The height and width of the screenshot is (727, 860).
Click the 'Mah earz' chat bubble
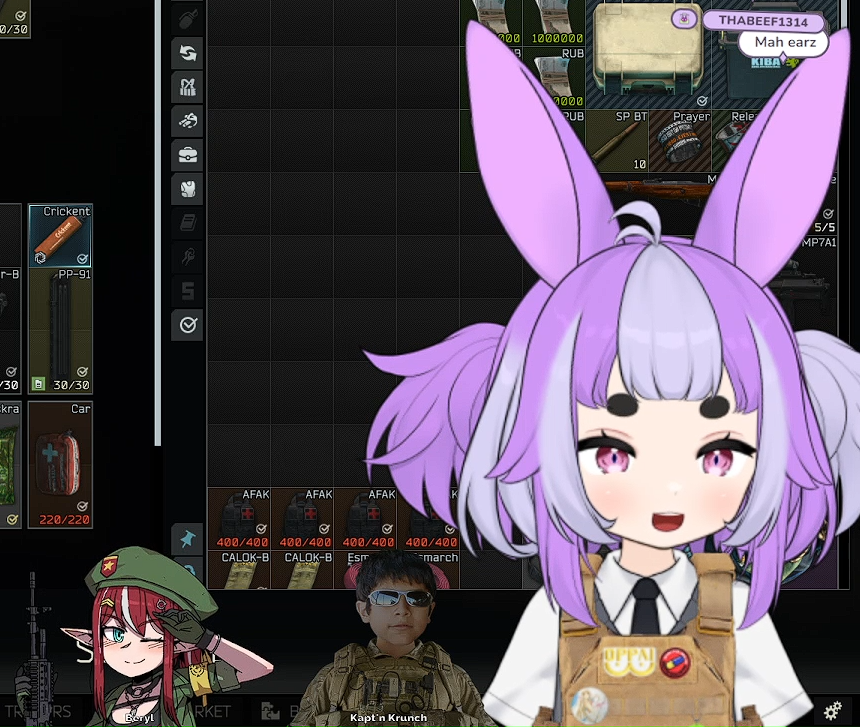point(785,42)
